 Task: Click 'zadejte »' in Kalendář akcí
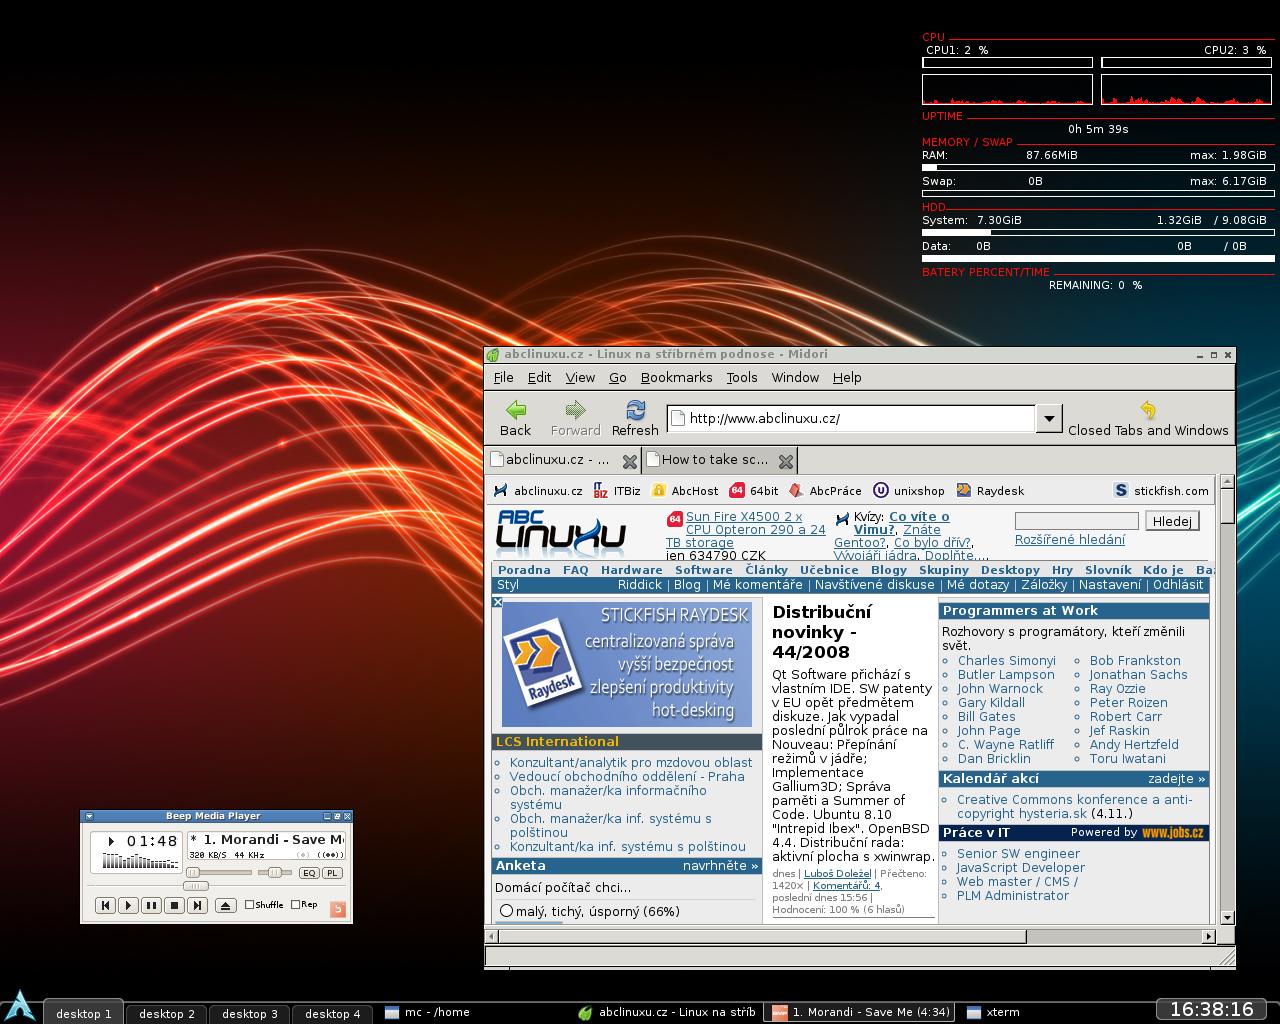pos(1177,779)
